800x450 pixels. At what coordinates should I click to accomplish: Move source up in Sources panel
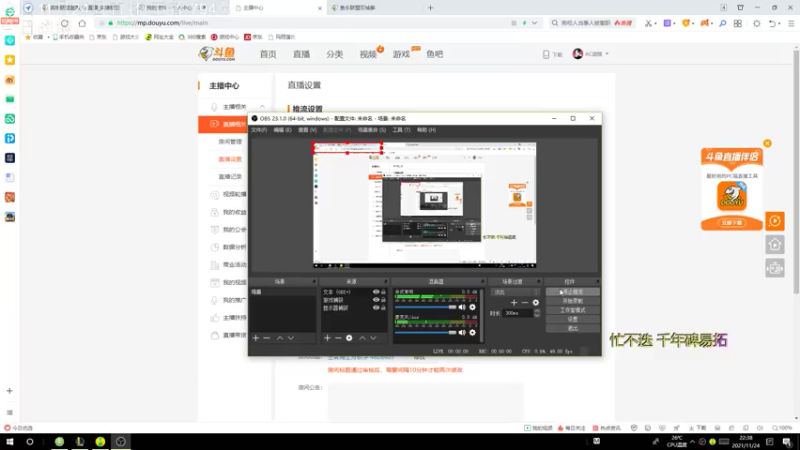click(x=362, y=338)
